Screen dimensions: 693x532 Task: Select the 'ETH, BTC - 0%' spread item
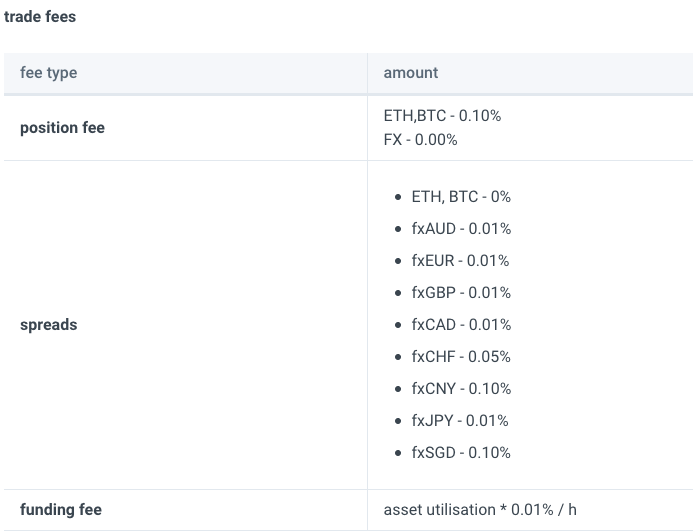[x=461, y=197]
